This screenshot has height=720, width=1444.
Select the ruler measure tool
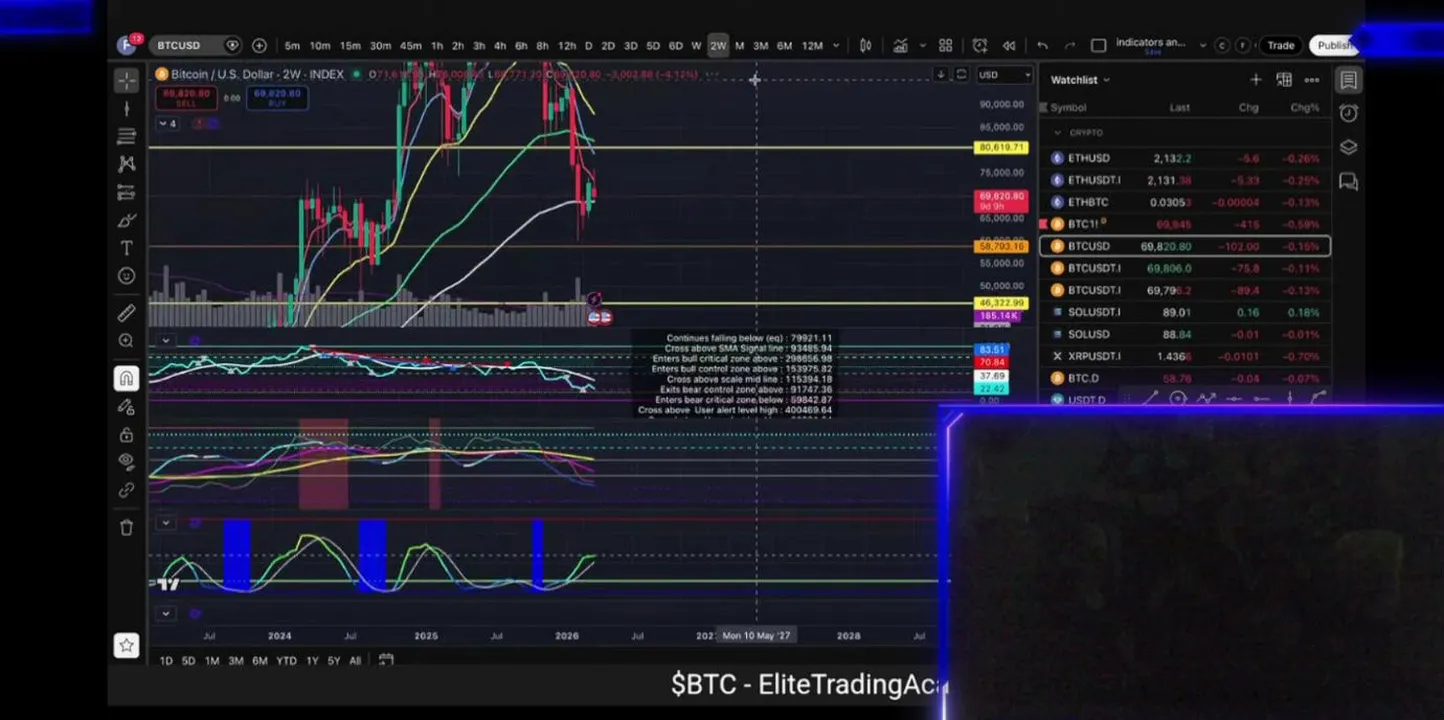click(x=126, y=314)
